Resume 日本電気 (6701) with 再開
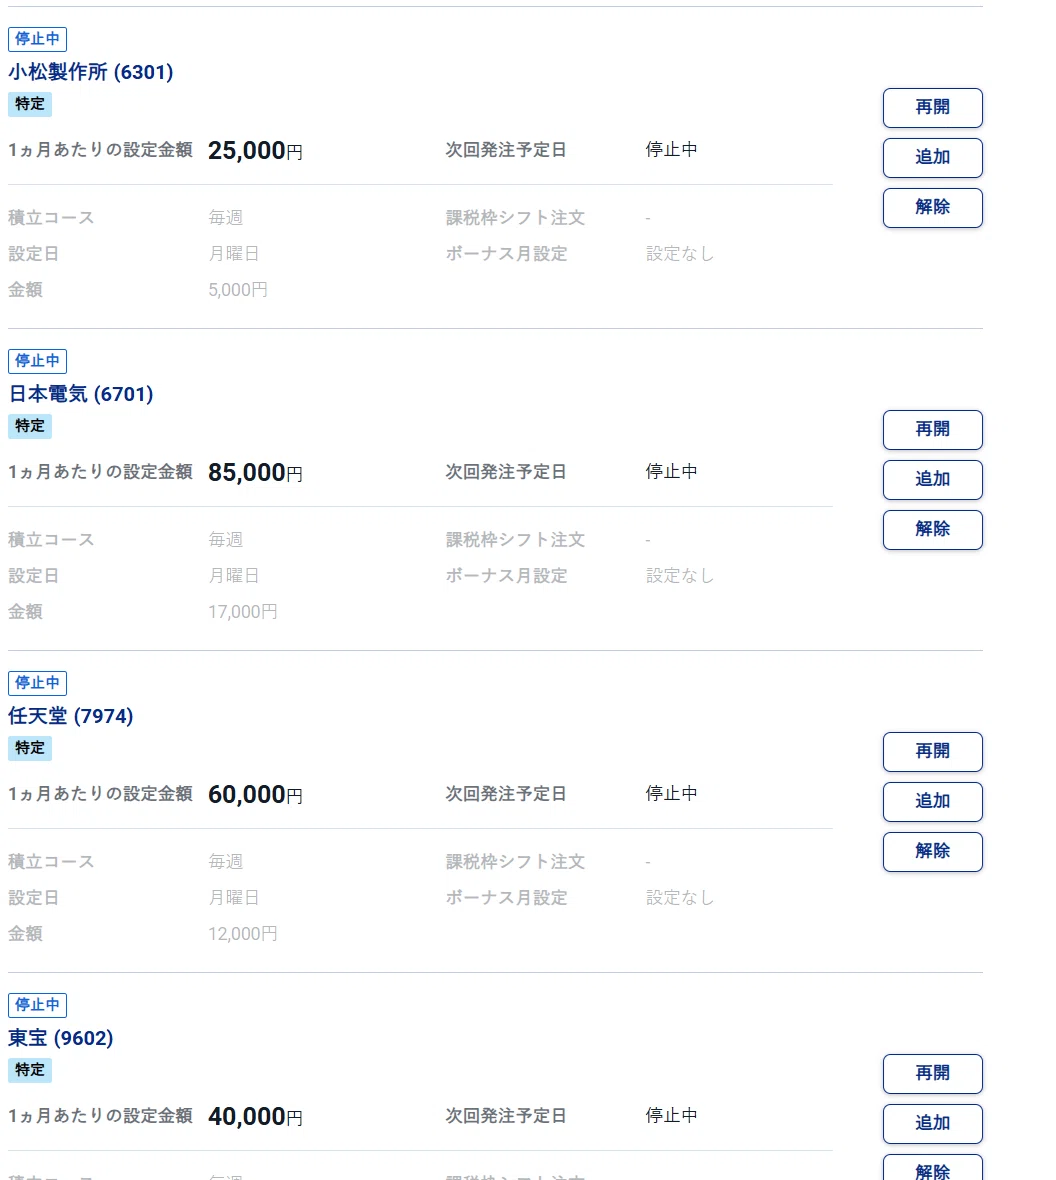Viewport: 1056px width, 1180px height. pos(933,430)
